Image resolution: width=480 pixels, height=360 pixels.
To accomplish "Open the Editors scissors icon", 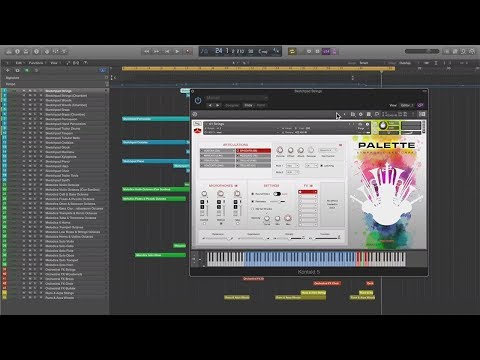I will pyautogui.click(x=64, y=52).
